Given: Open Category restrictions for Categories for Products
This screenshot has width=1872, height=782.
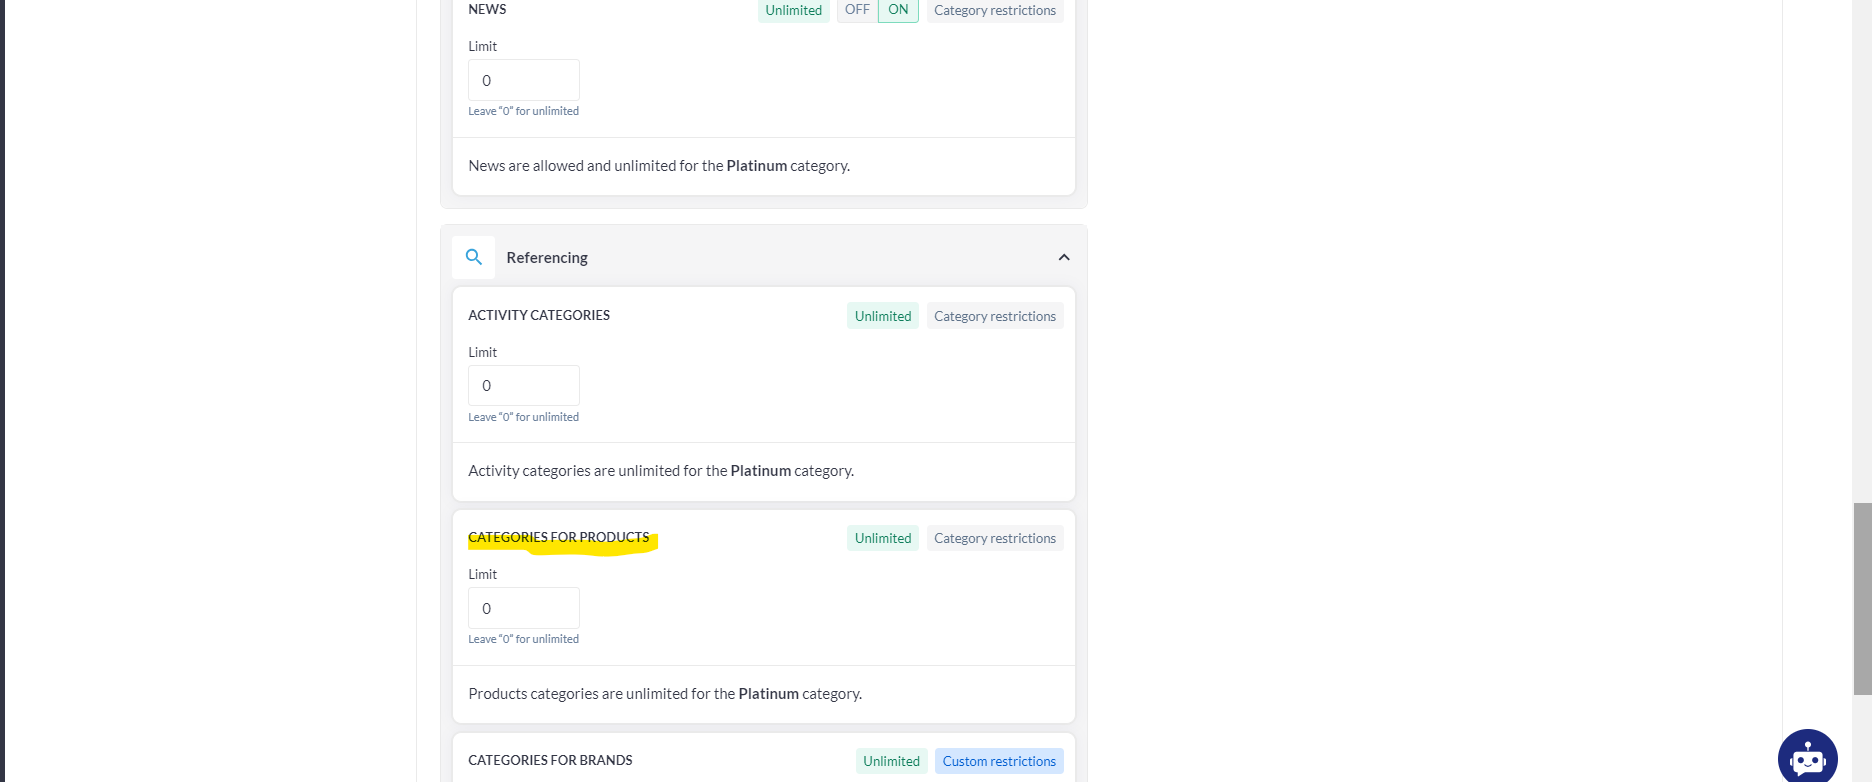Looking at the screenshot, I should click(994, 538).
